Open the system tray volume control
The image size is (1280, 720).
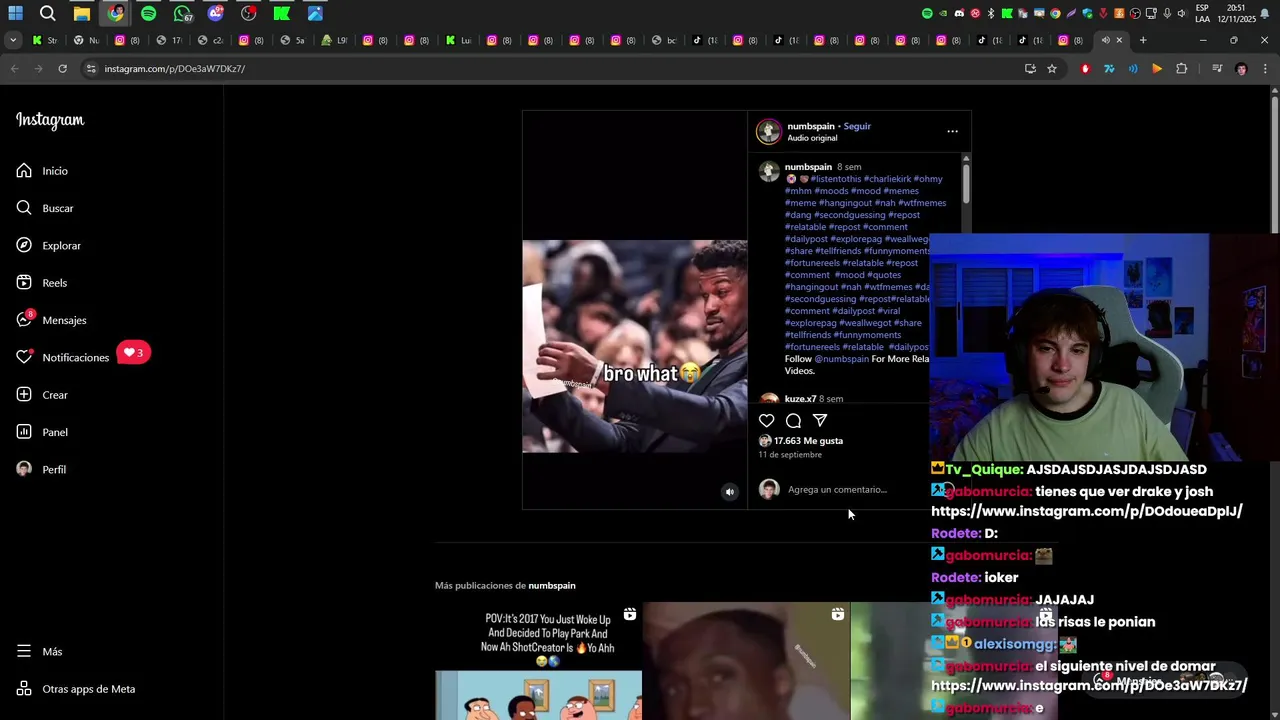tap(1181, 13)
